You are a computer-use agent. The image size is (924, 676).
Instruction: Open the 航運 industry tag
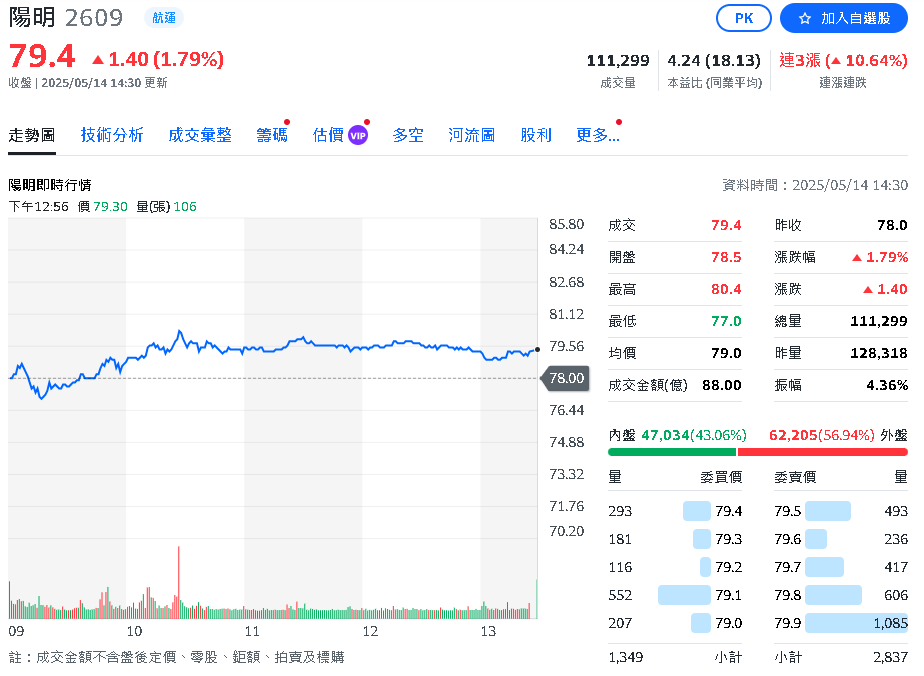pos(164,18)
